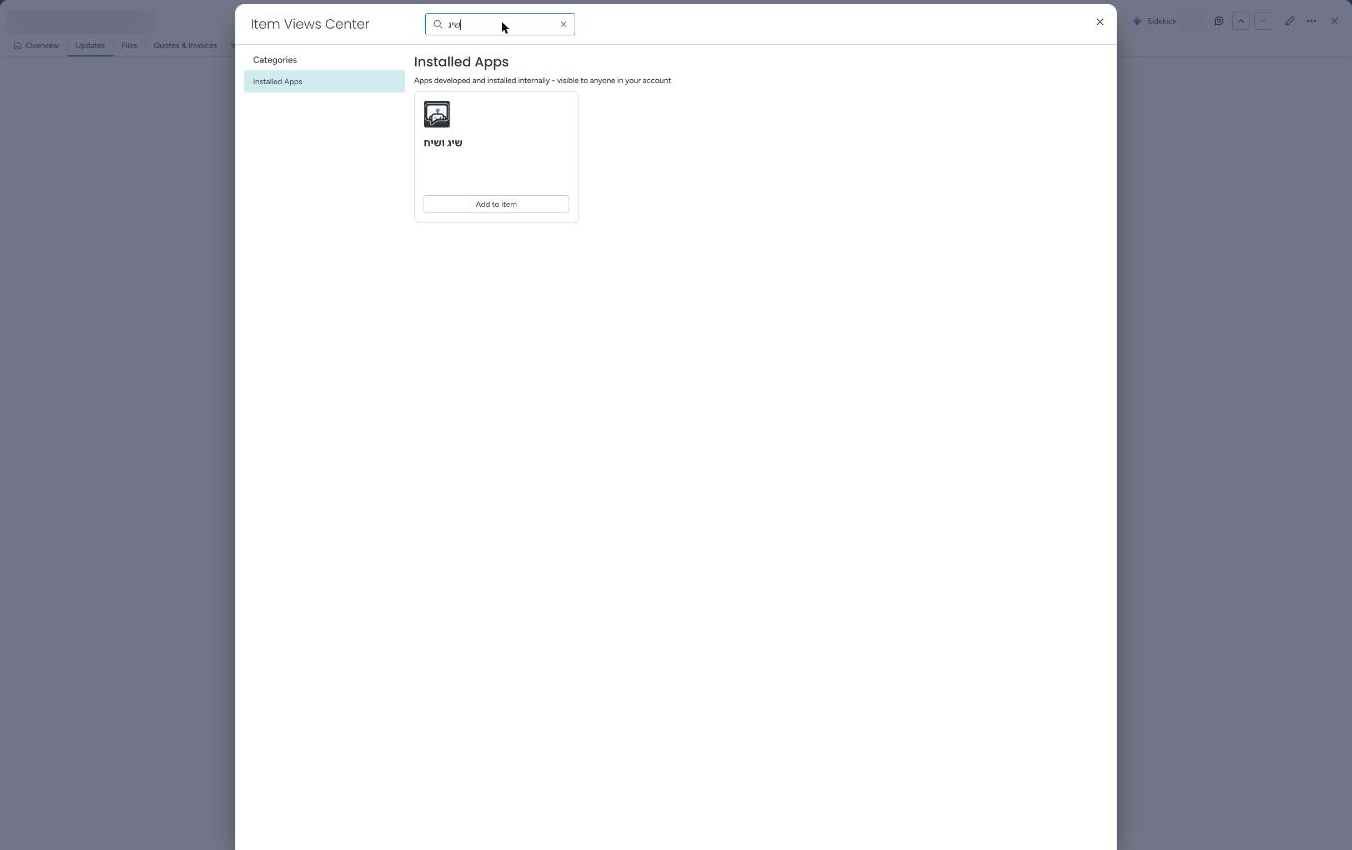
Task: Click the "Apps developed and installed internally" description
Action: 543,80
